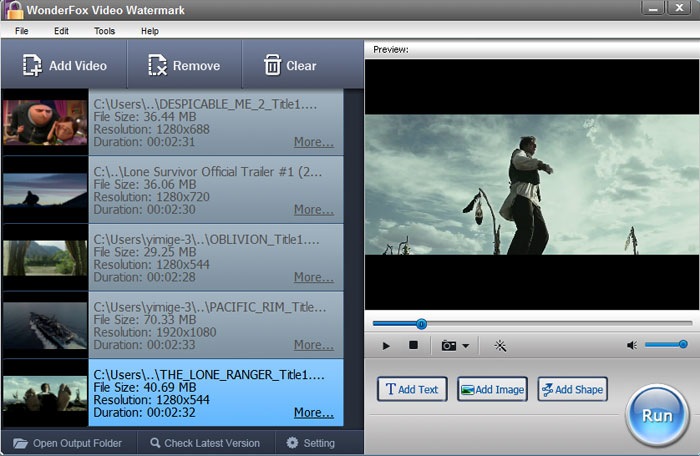Expand the snapshot dropdown arrow
This screenshot has height=456, width=700.
[x=466, y=346]
